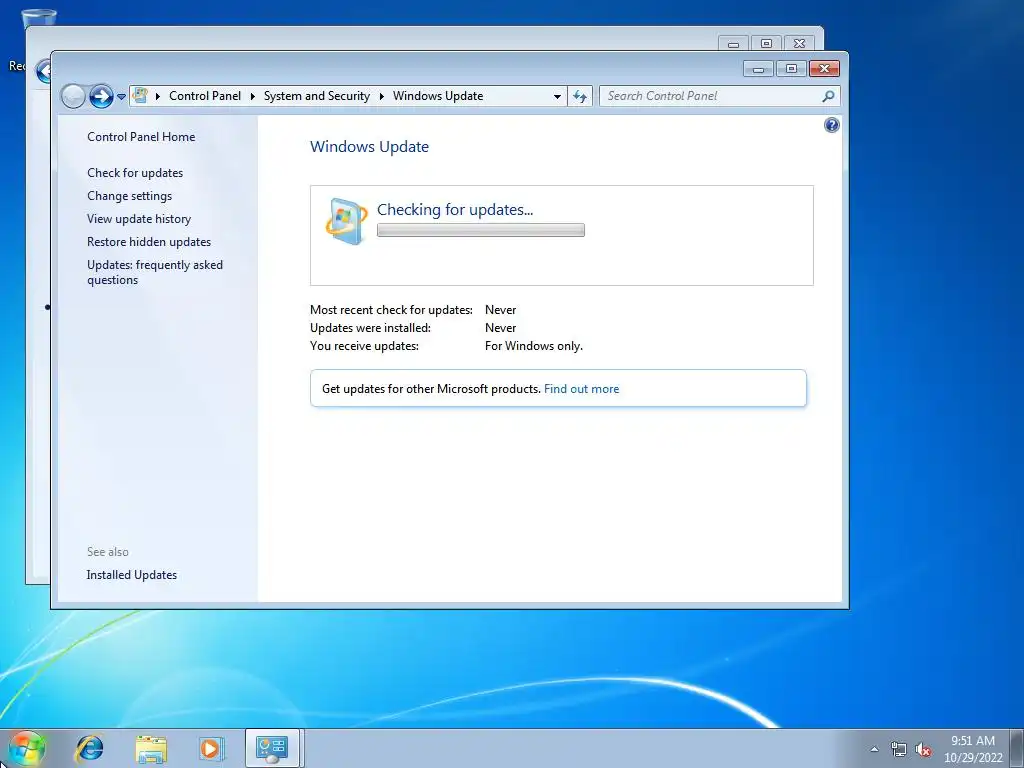Click the muted volume tray icon
The width and height of the screenshot is (1024, 768).
[923, 749]
